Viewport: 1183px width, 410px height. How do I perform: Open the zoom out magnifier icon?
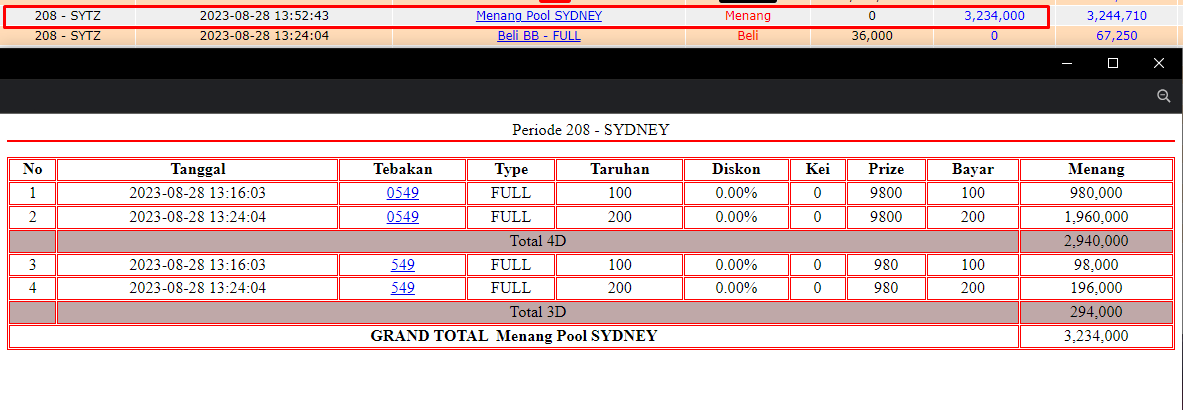1163,96
